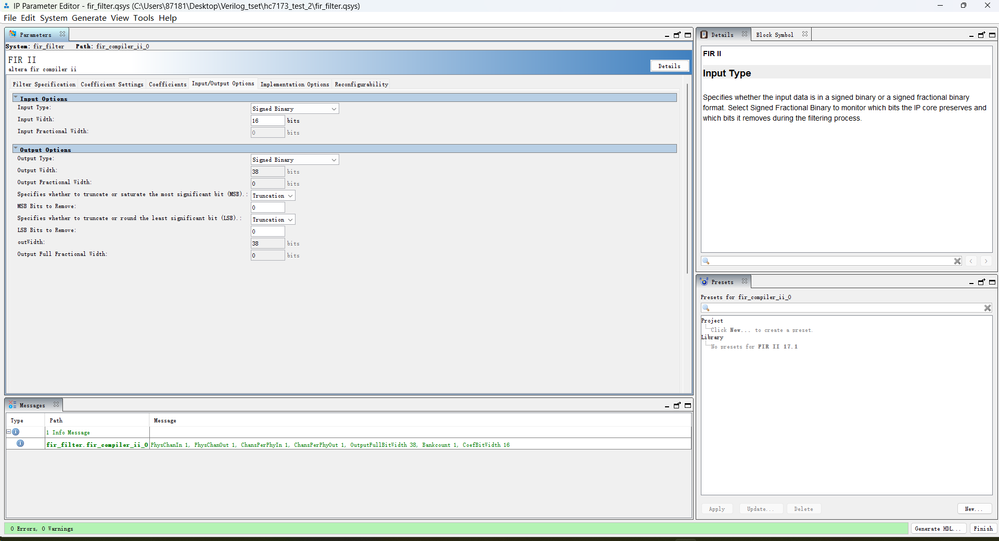
Task: Open the View menu
Action: (120, 18)
